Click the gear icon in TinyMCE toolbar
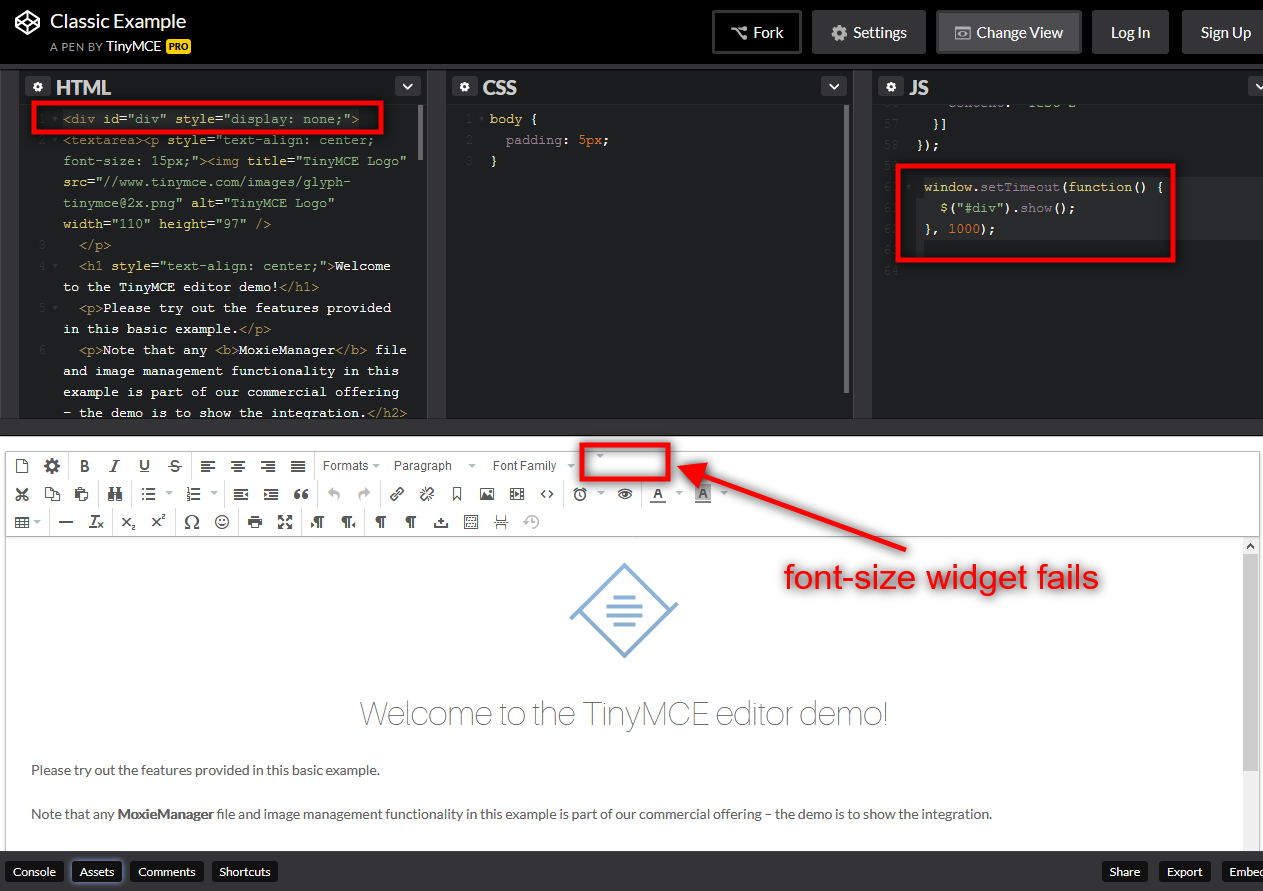The height and width of the screenshot is (891, 1263). pyautogui.click(x=52, y=466)
